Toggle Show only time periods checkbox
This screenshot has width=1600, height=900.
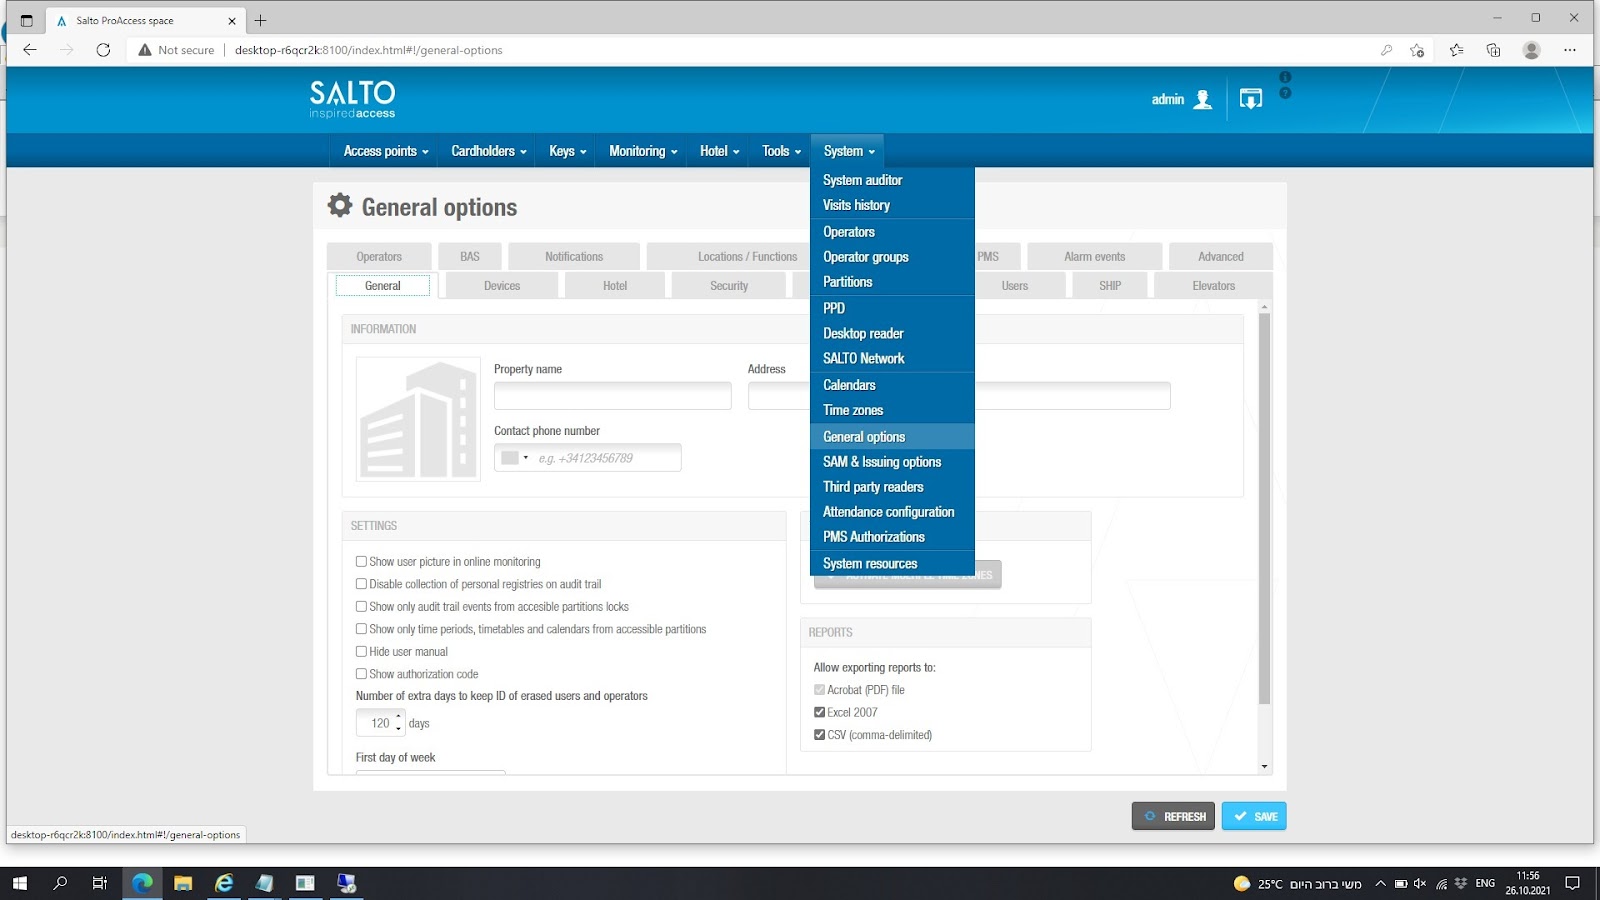(361, 629)
